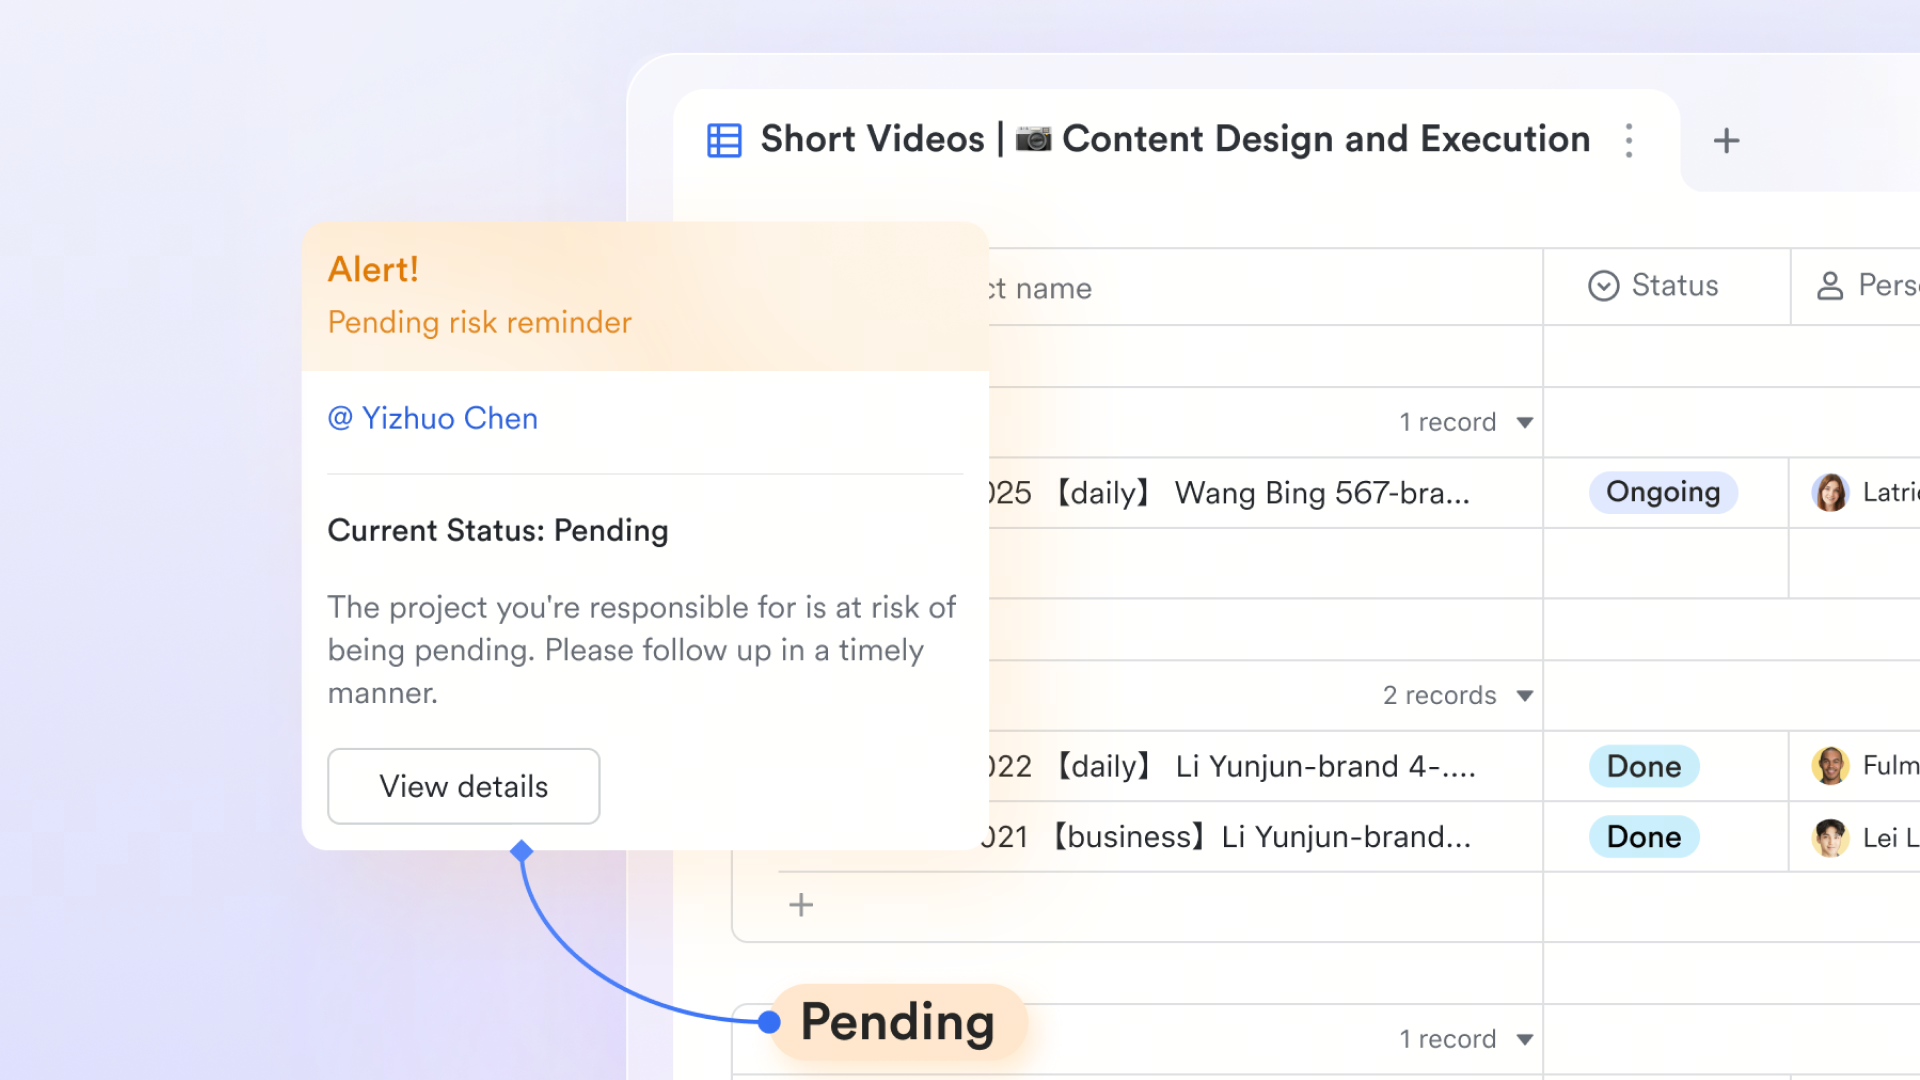Click Latrice's avatar in Ongoing row
Image resolution: width=1920 pixels, height=1080 pixels.
tap(1830, 492)
